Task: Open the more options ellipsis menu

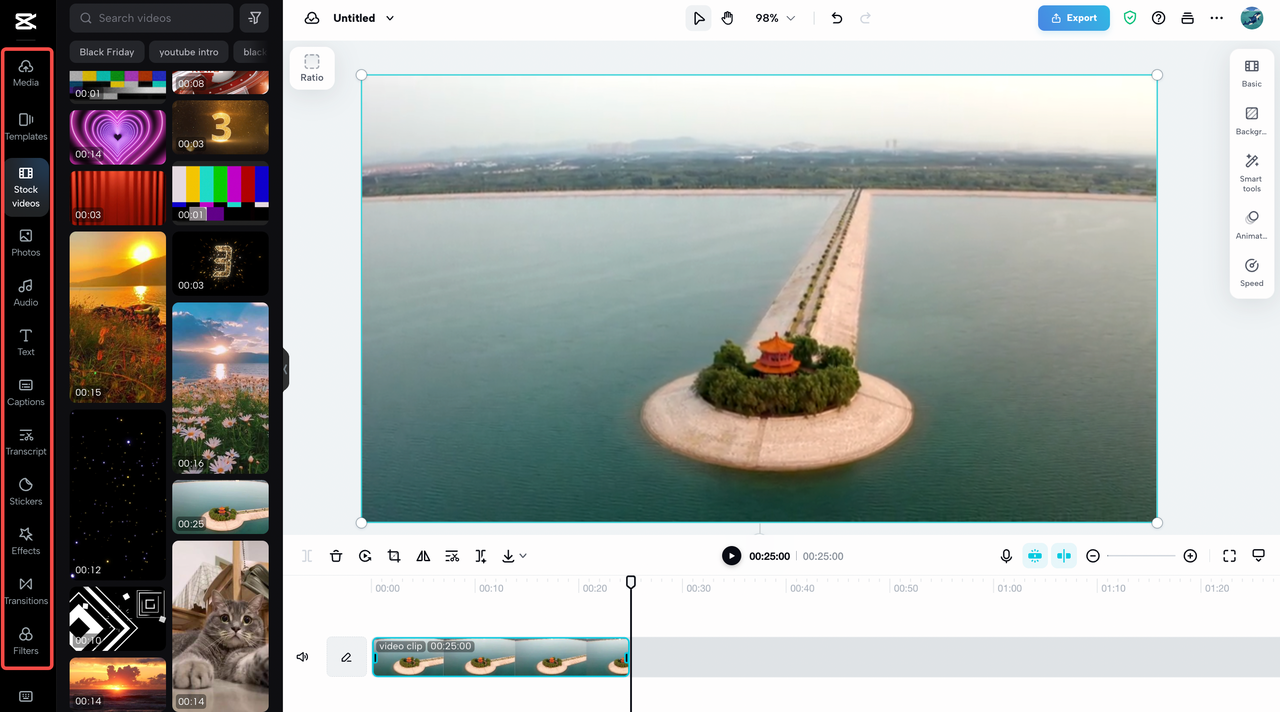Action: [x=1216, y=18]
